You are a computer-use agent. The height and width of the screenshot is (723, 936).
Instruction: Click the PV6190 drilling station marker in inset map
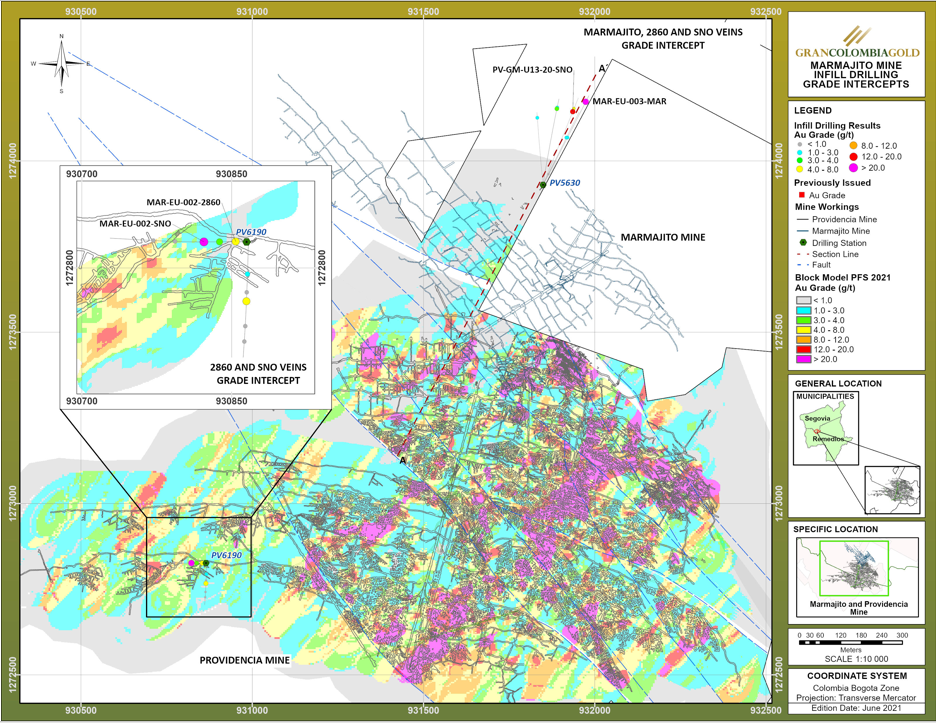(246, 241)
